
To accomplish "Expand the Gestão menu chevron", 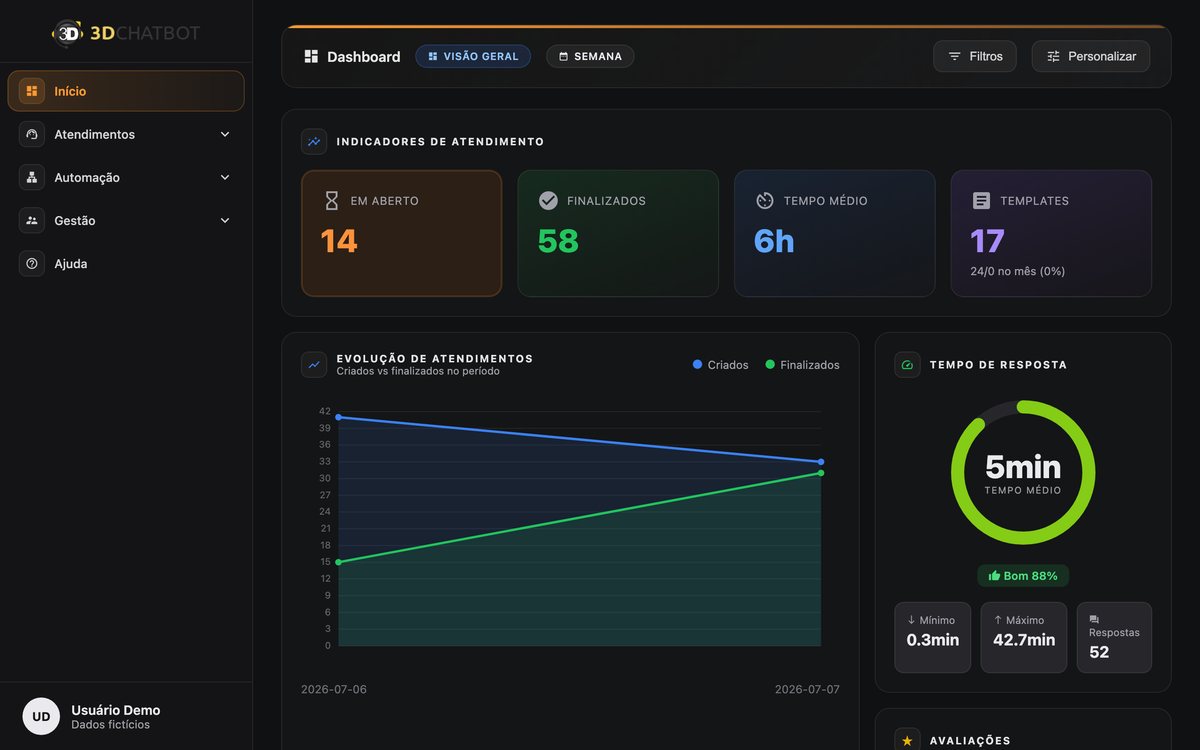I will click(225, 220).
